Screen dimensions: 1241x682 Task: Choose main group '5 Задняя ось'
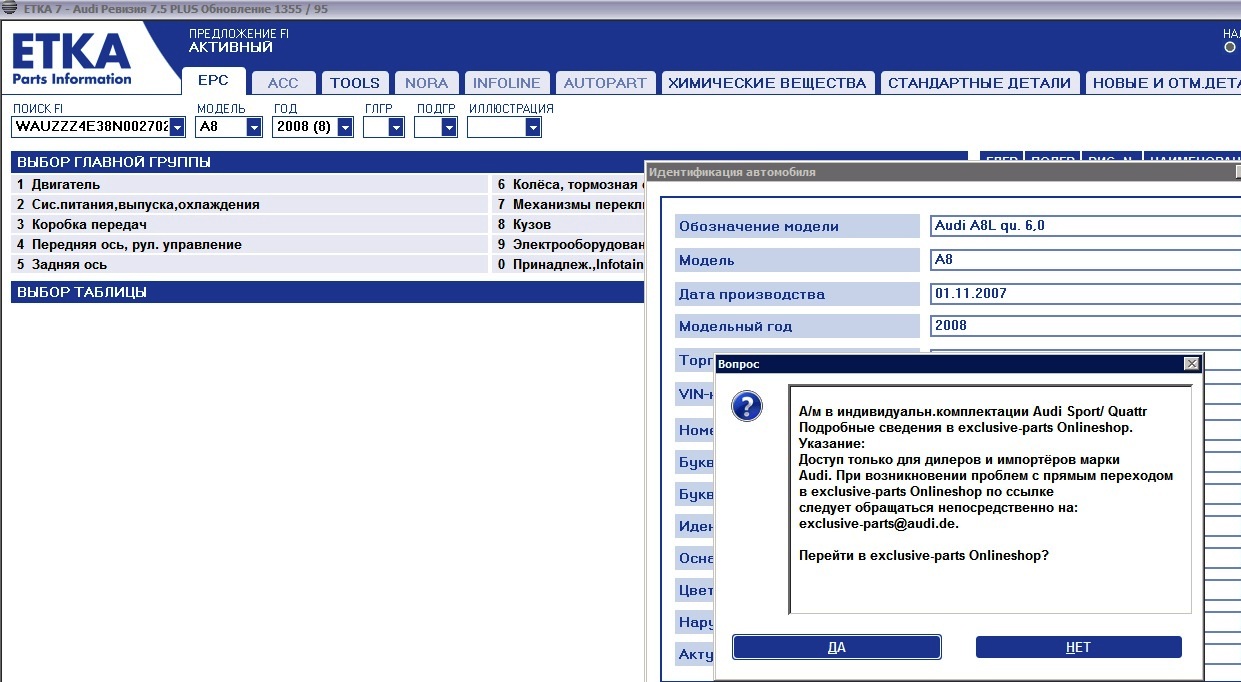(x=250, y=265)
